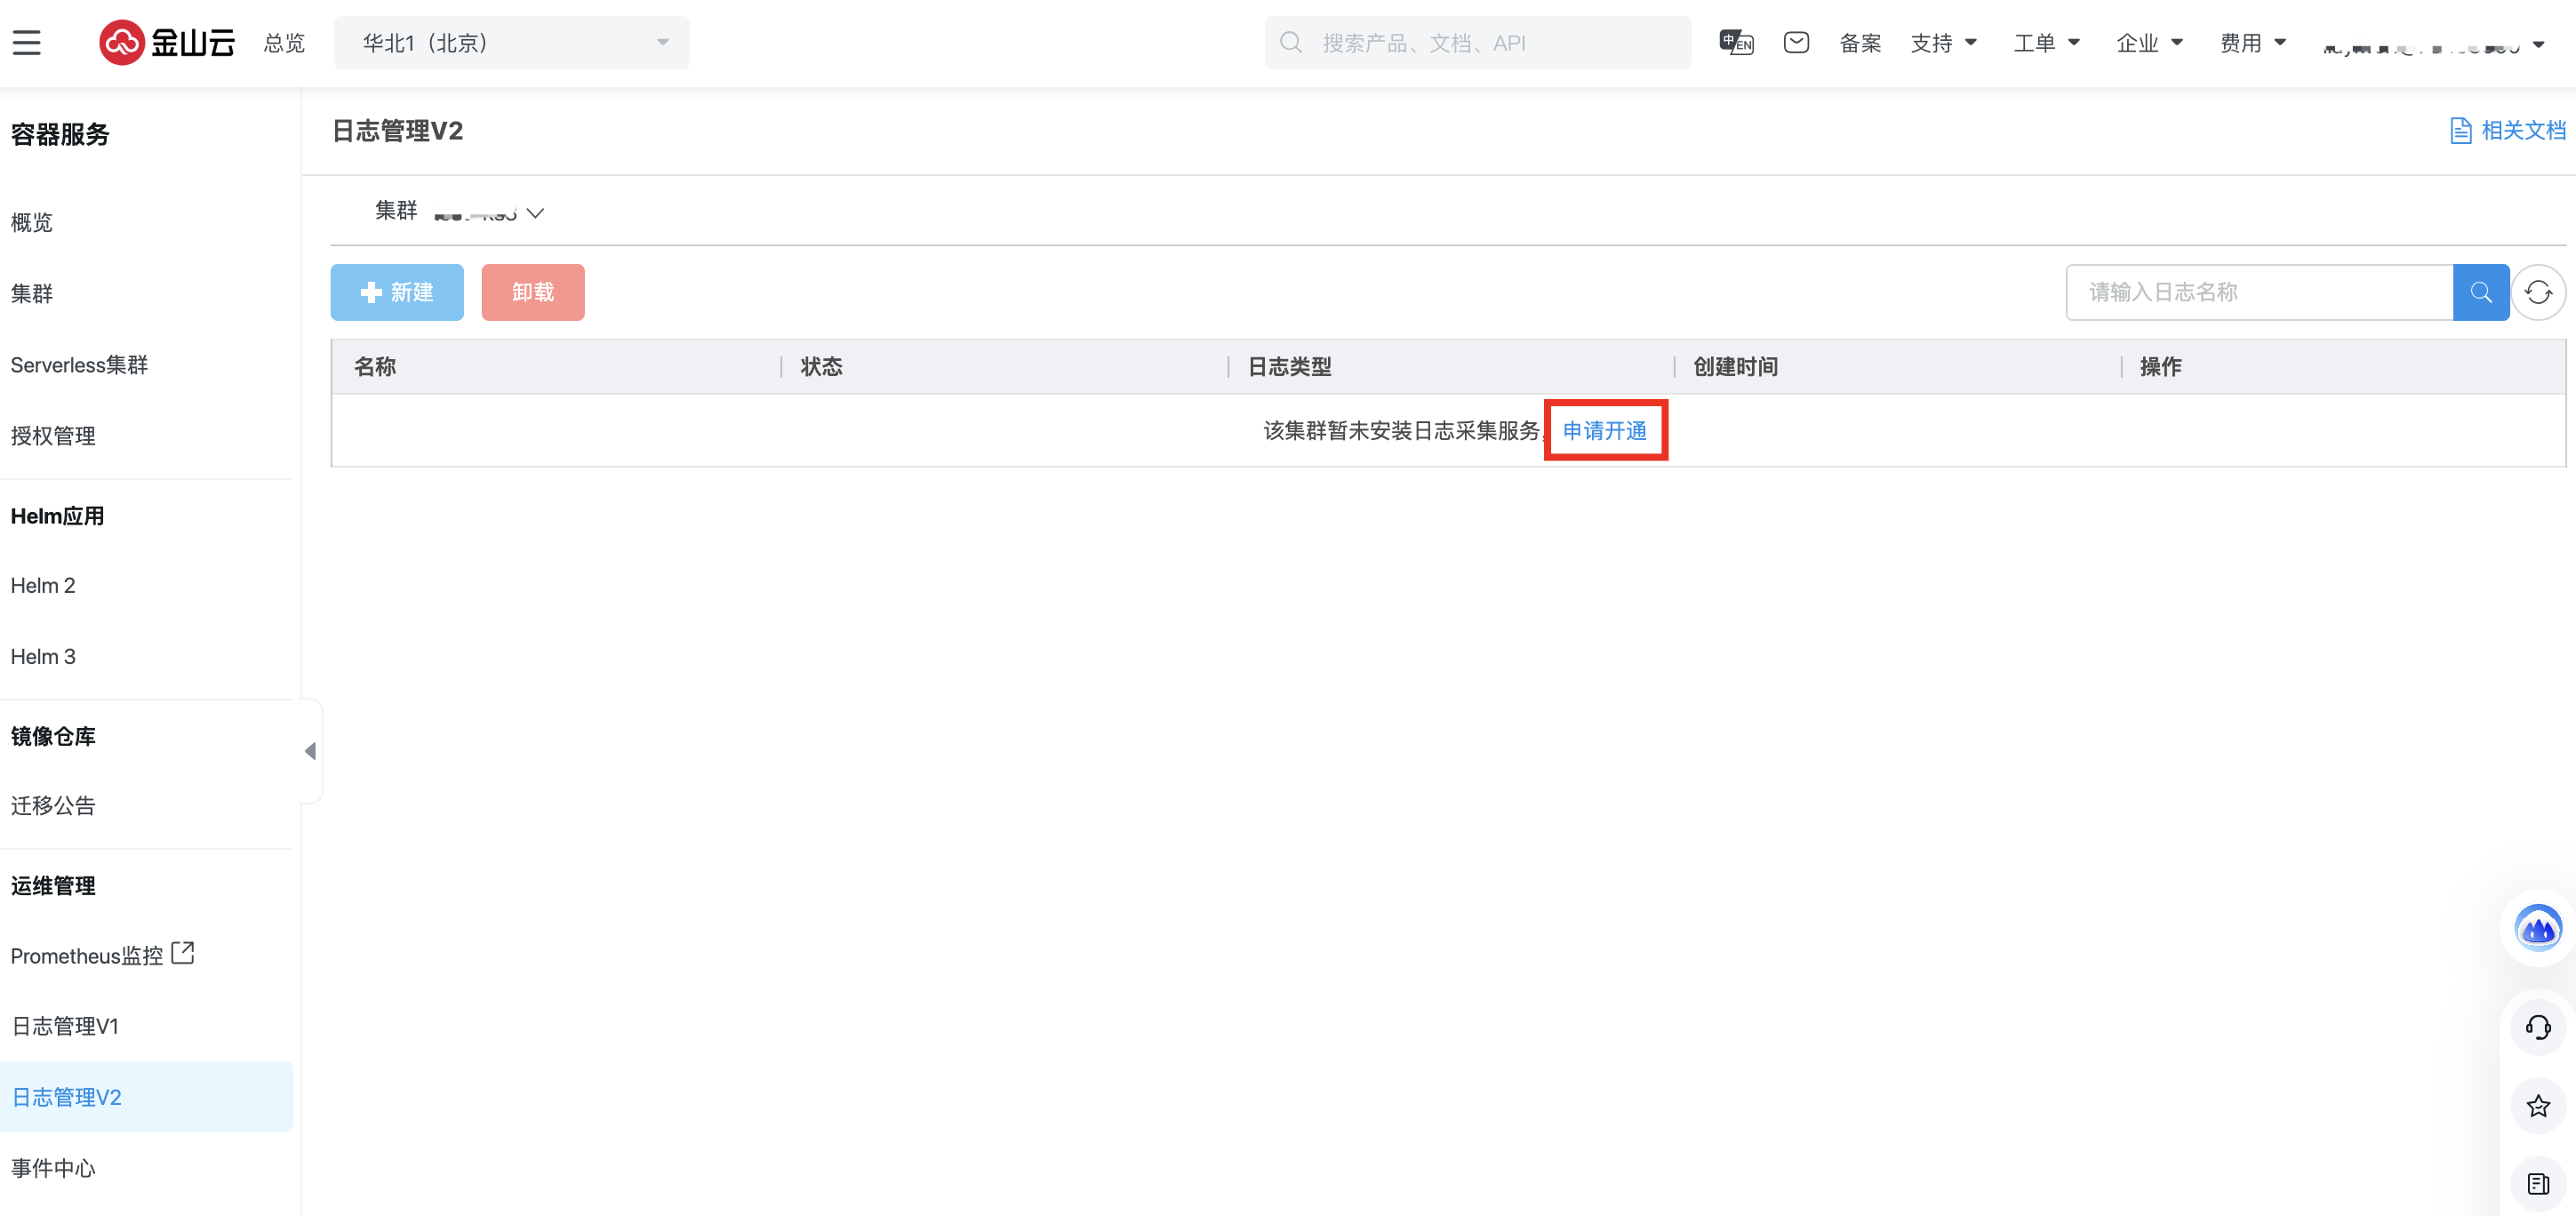
Task: Expand the 华北1（北京） region dropdown
Action: pos(511,43)
